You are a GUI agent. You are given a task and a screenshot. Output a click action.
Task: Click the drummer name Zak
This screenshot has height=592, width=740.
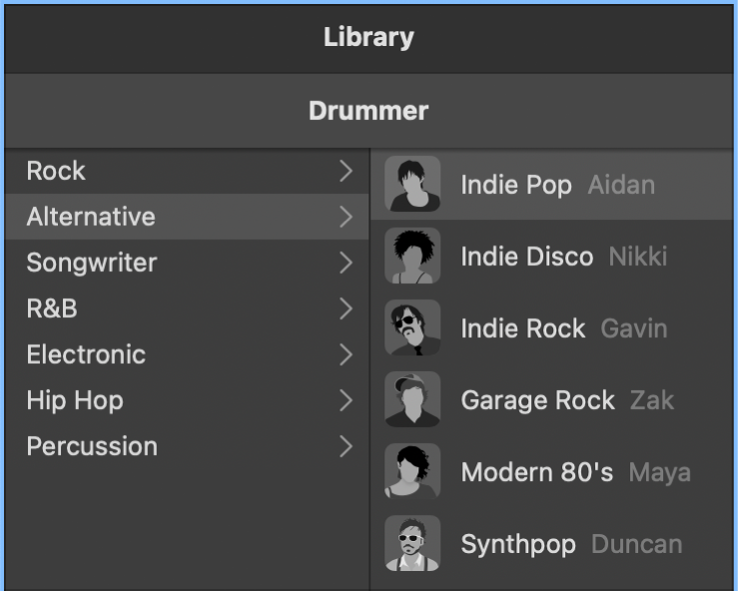tap(652, 400)
